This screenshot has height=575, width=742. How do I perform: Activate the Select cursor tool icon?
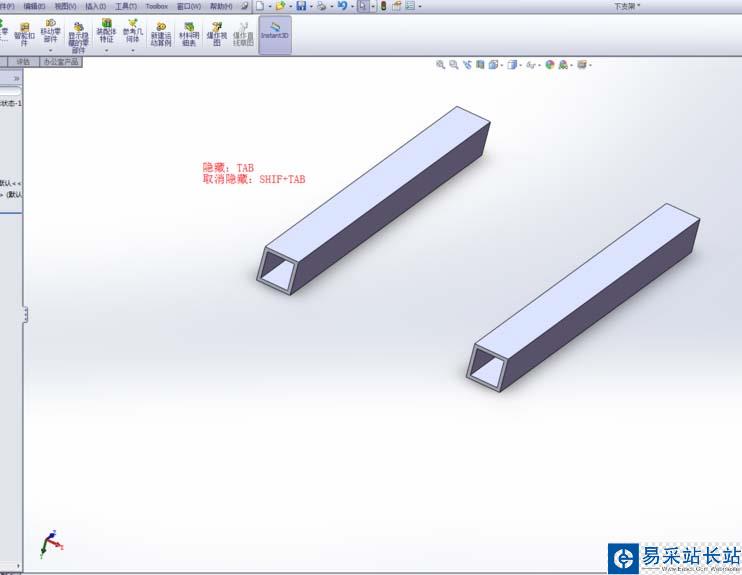click(x=363, y=6)
